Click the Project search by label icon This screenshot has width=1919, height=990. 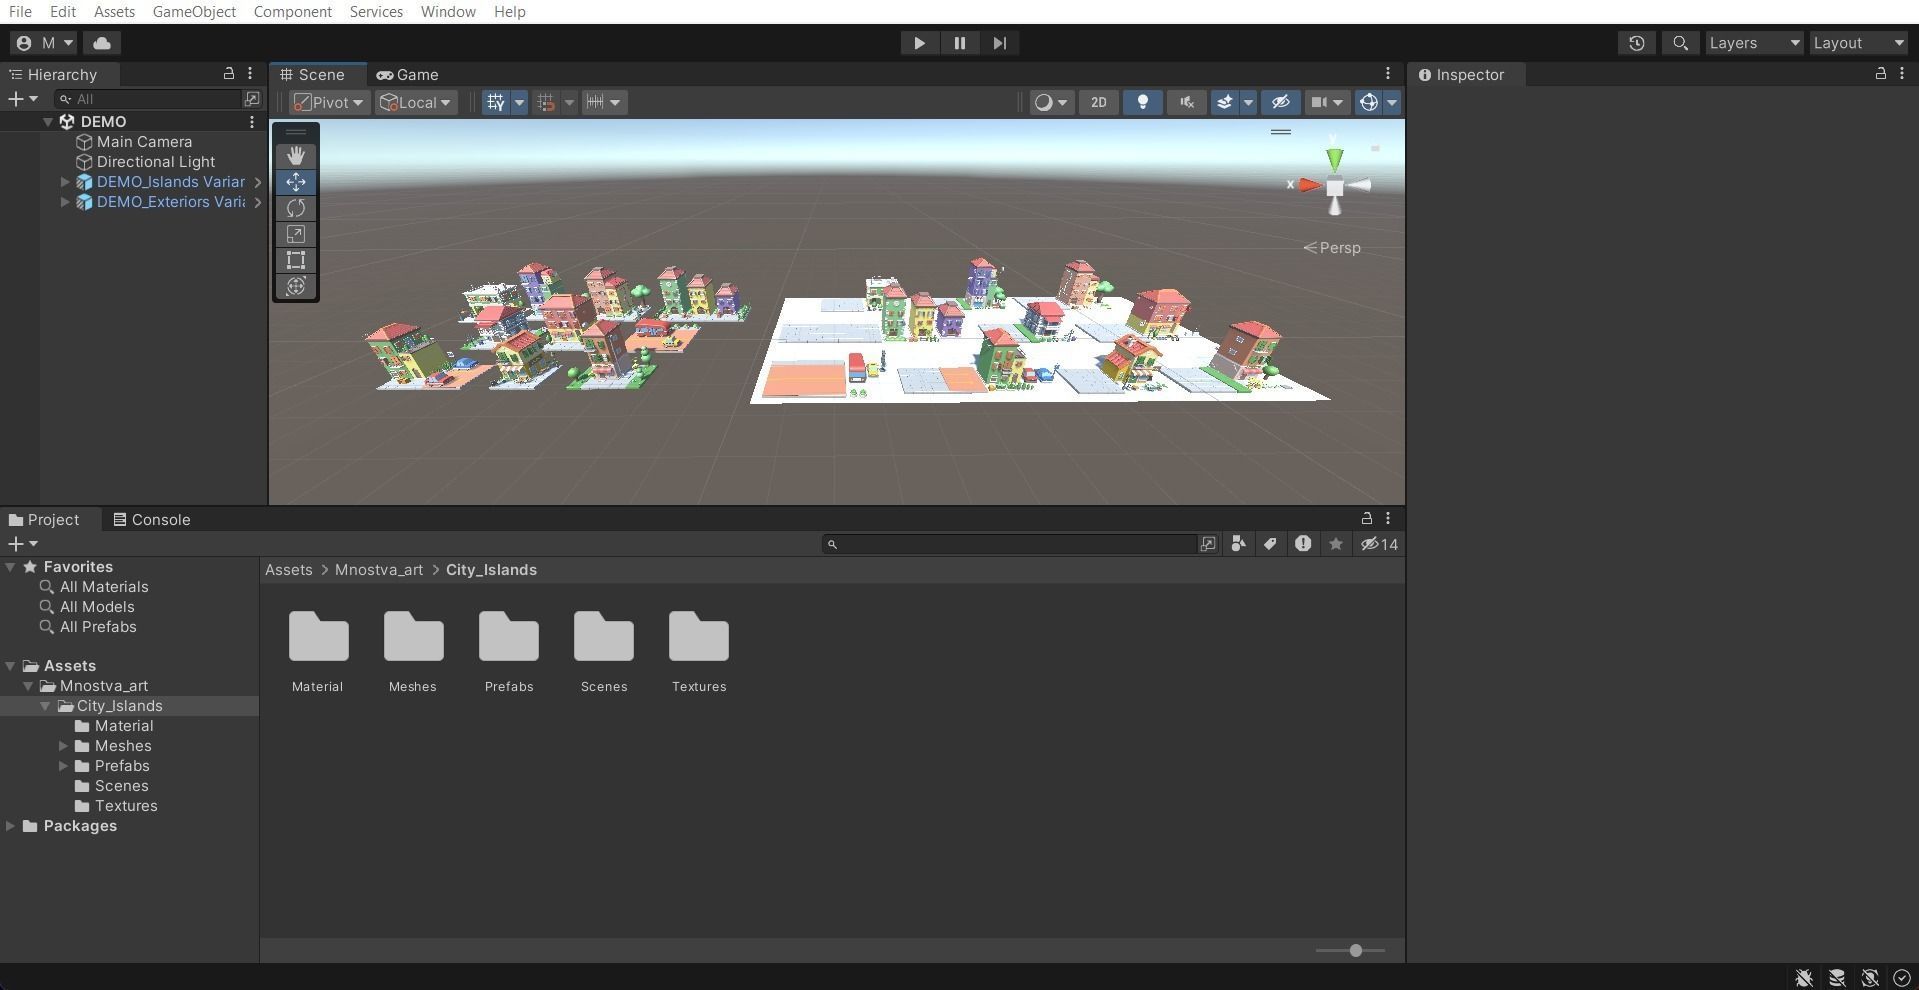coord(1270,544)
